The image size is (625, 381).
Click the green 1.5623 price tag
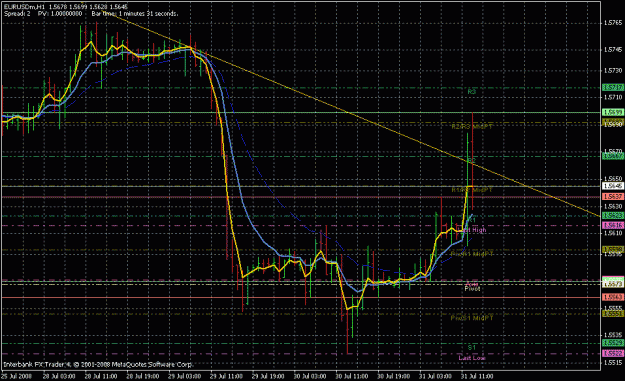coord(613,216)
